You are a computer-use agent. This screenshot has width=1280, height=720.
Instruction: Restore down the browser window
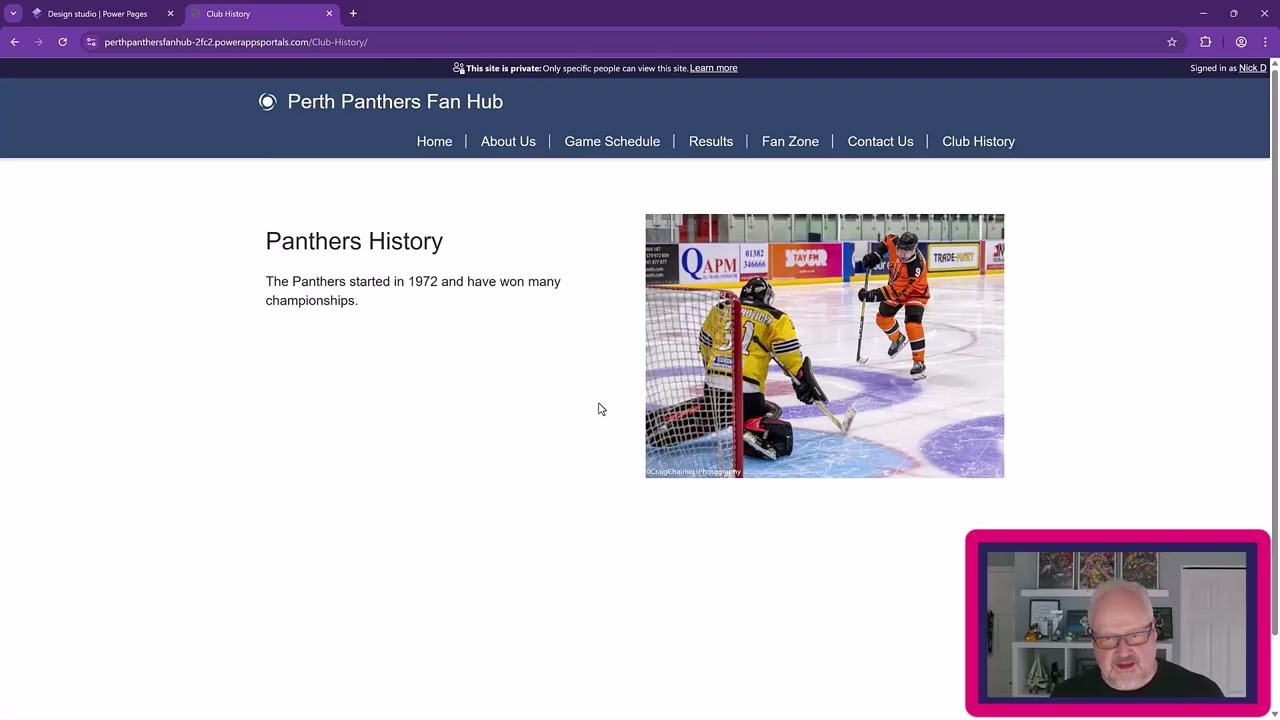tap(1234, 14)
